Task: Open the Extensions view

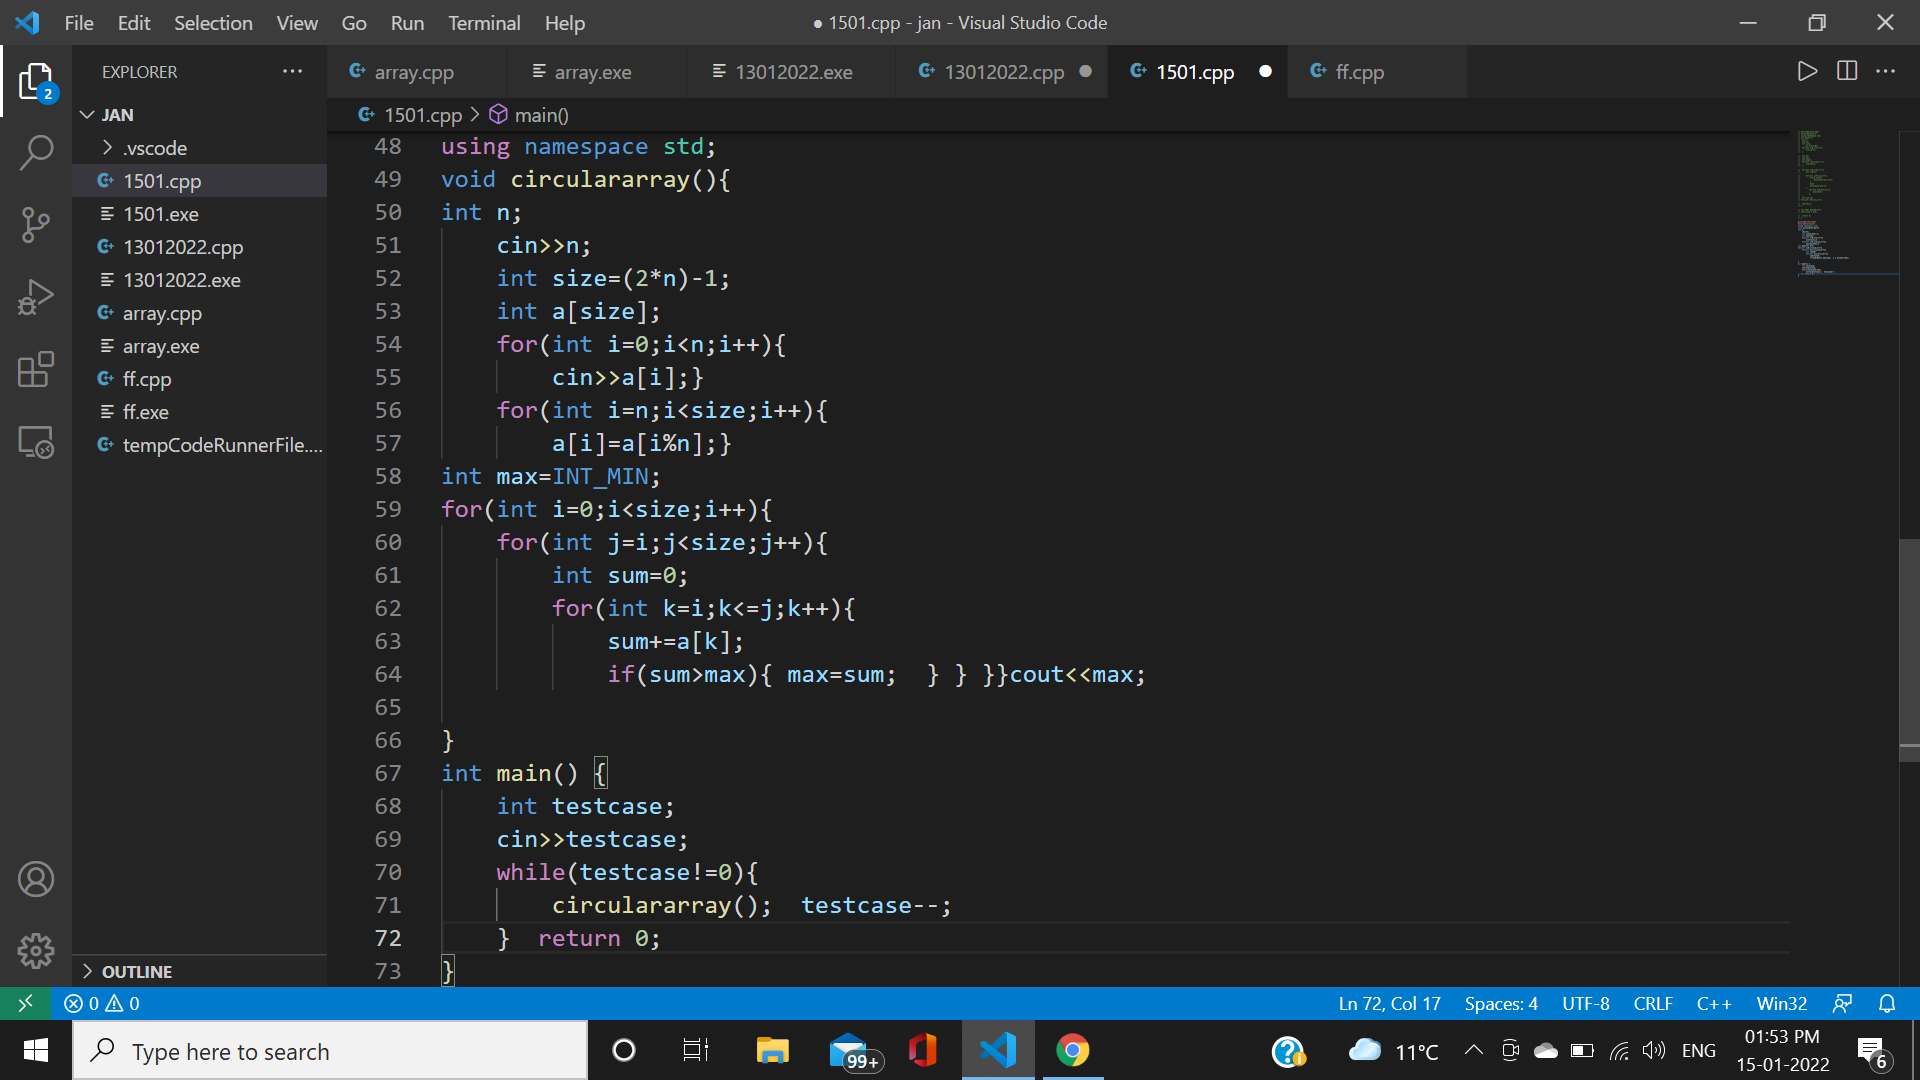Action: 36,369
